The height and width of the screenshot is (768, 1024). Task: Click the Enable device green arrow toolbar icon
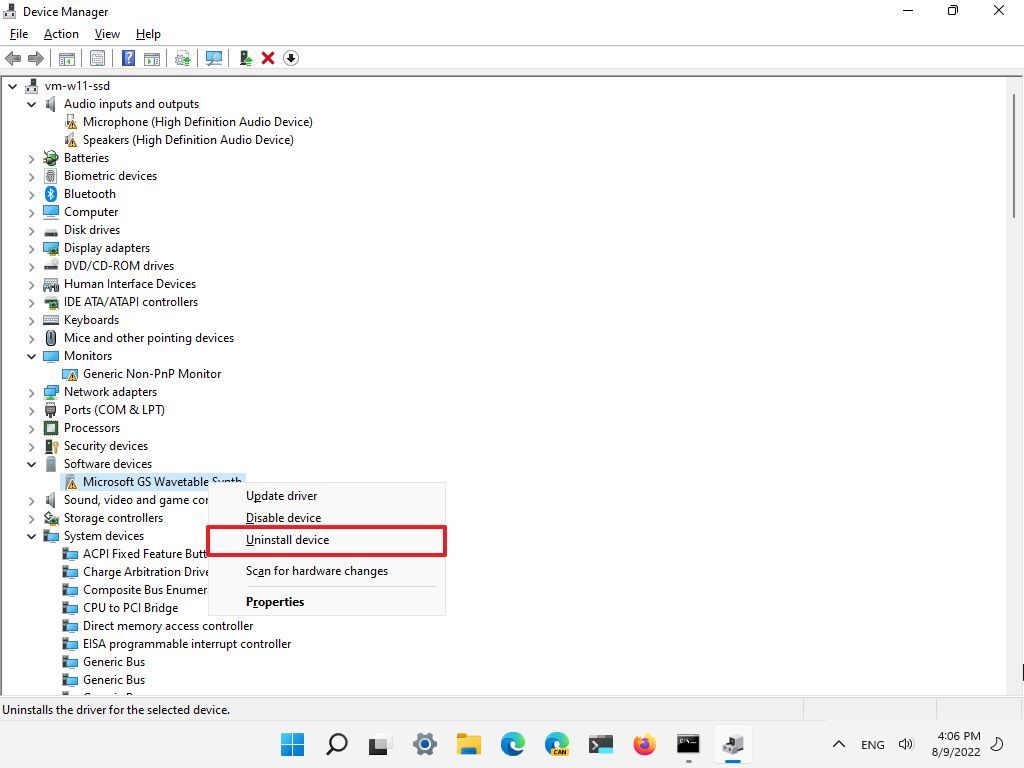(246, 58)
